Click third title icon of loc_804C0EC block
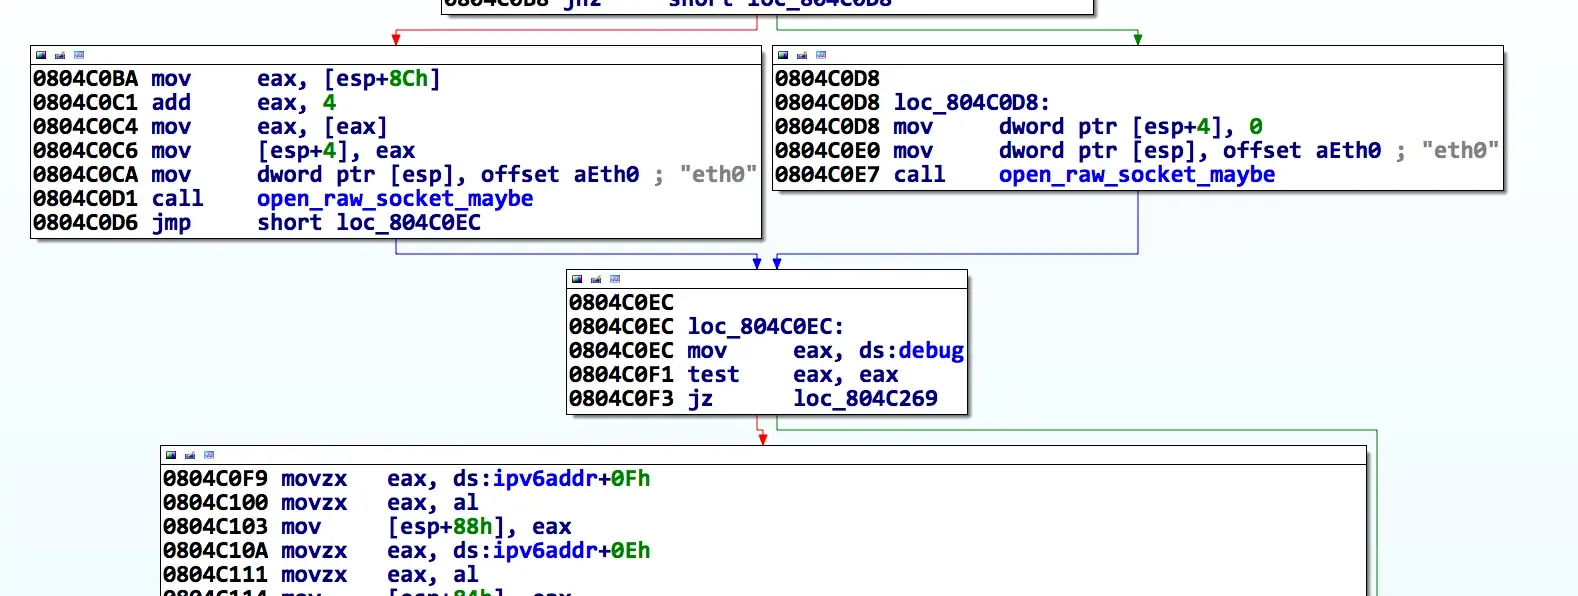The width and height of the screenshot is (1578, 596). point(615,279)
